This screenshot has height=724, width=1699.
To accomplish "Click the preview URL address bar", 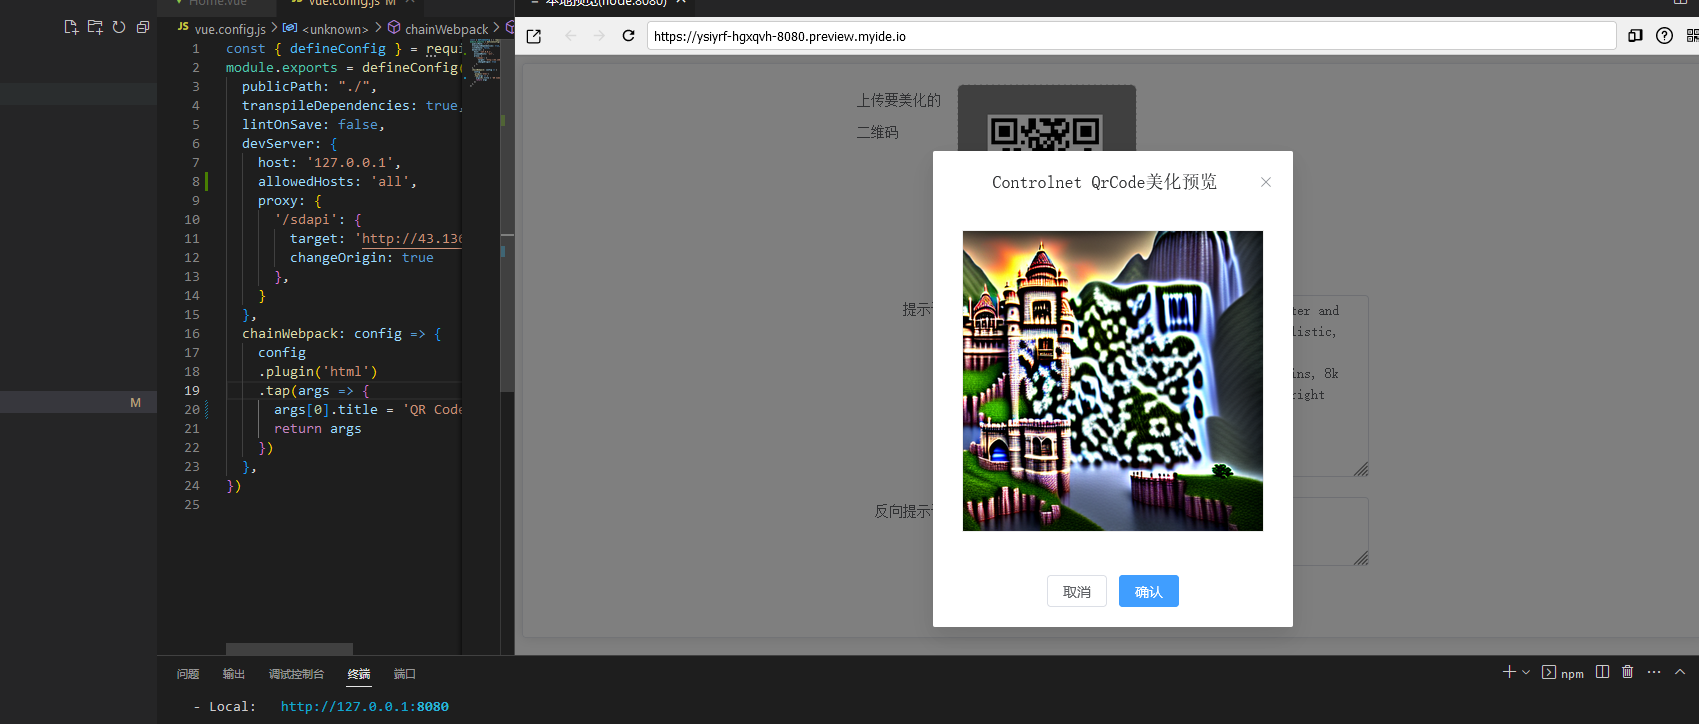I will point(1131,36).
